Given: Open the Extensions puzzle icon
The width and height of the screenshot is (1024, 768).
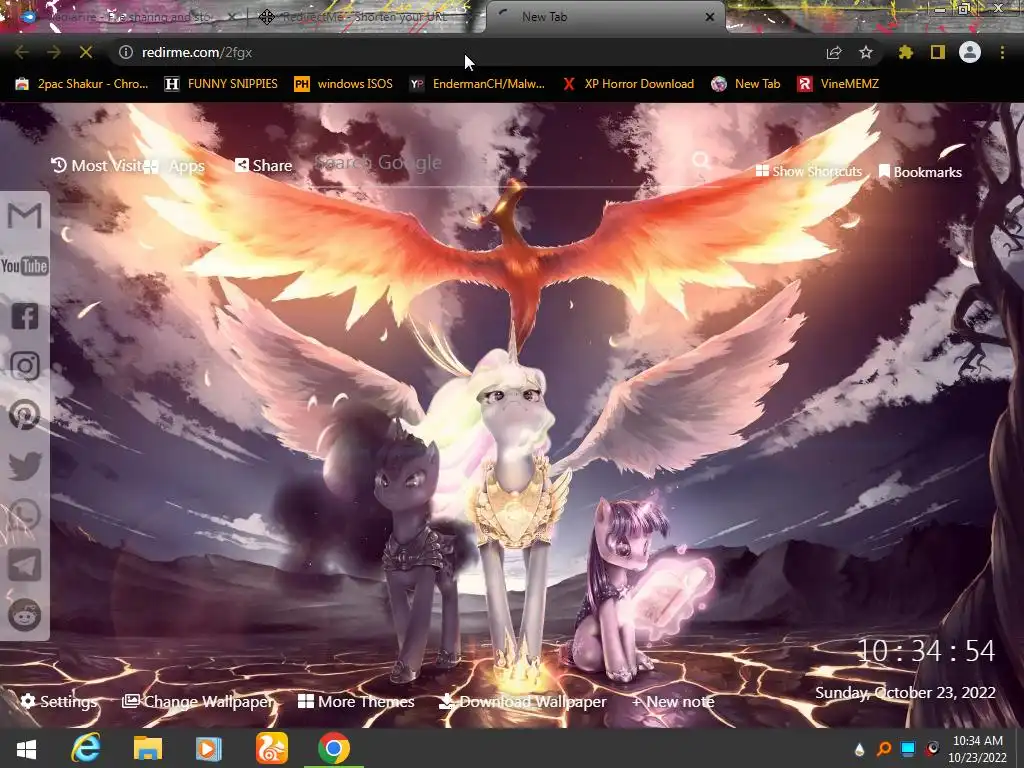Looking at the screenshot, I should pos(906,52).
